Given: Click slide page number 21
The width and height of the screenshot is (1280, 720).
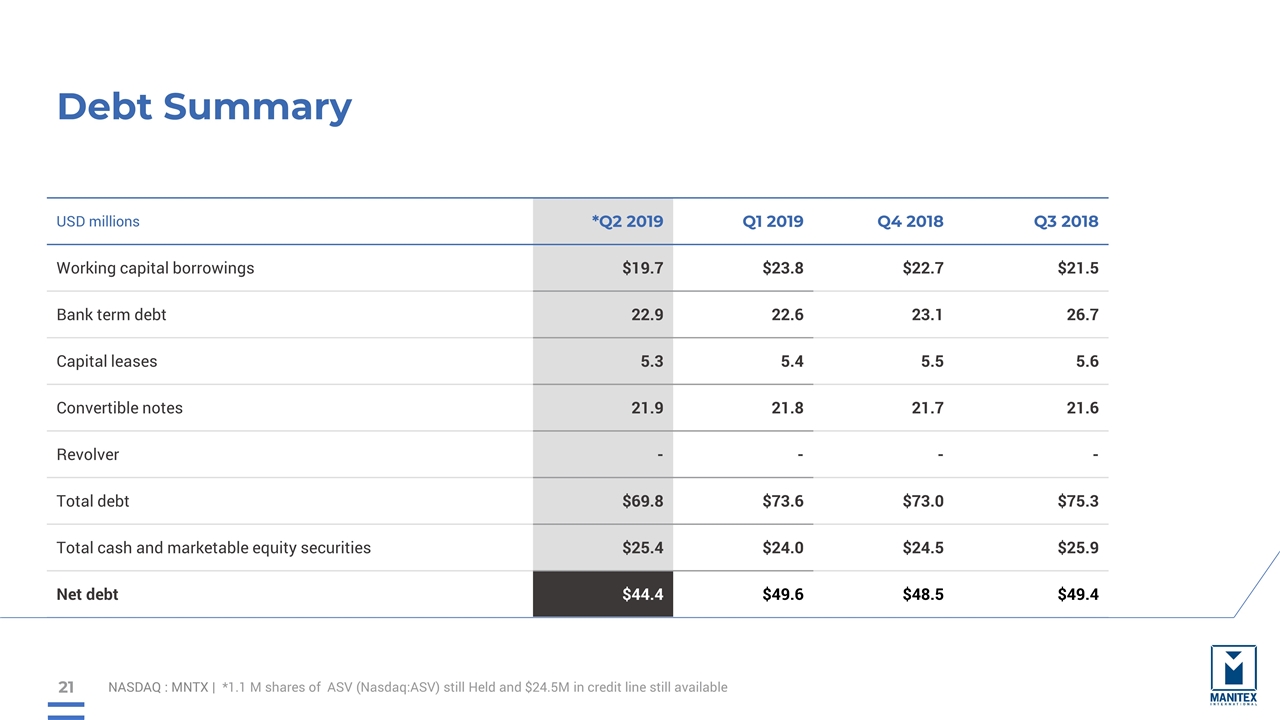Looking at the screenshot, I should tap(66, 687).
